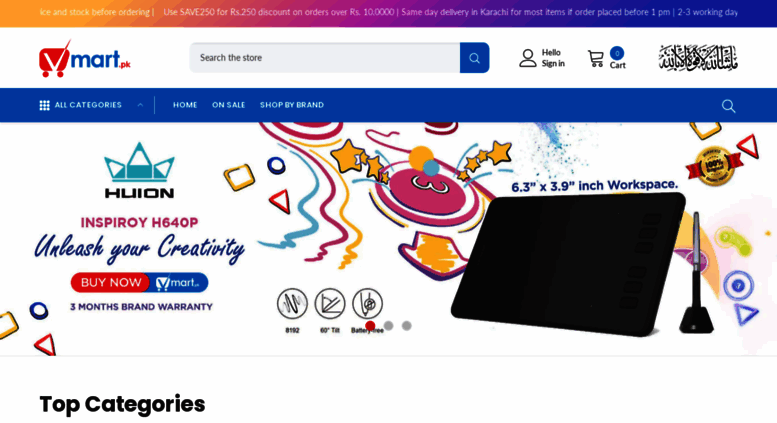777x423 pixels.
Task: Switch to the third banner slide dot
Action: [406, 325]
